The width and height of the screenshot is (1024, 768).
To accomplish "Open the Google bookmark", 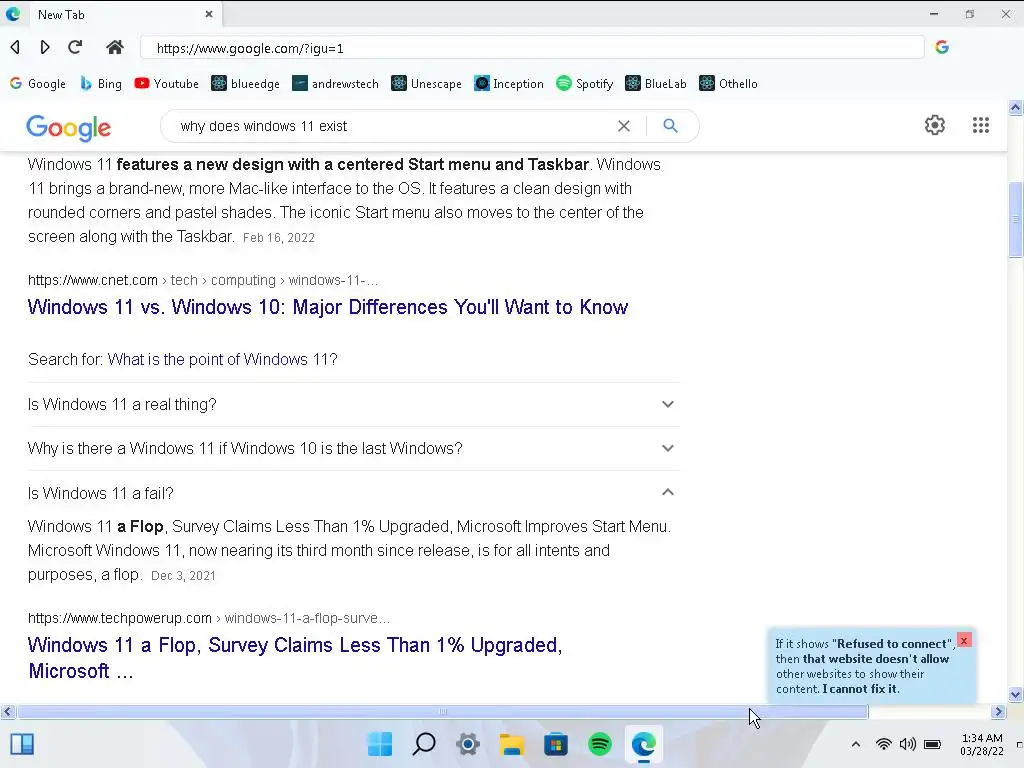I will 38,84.
